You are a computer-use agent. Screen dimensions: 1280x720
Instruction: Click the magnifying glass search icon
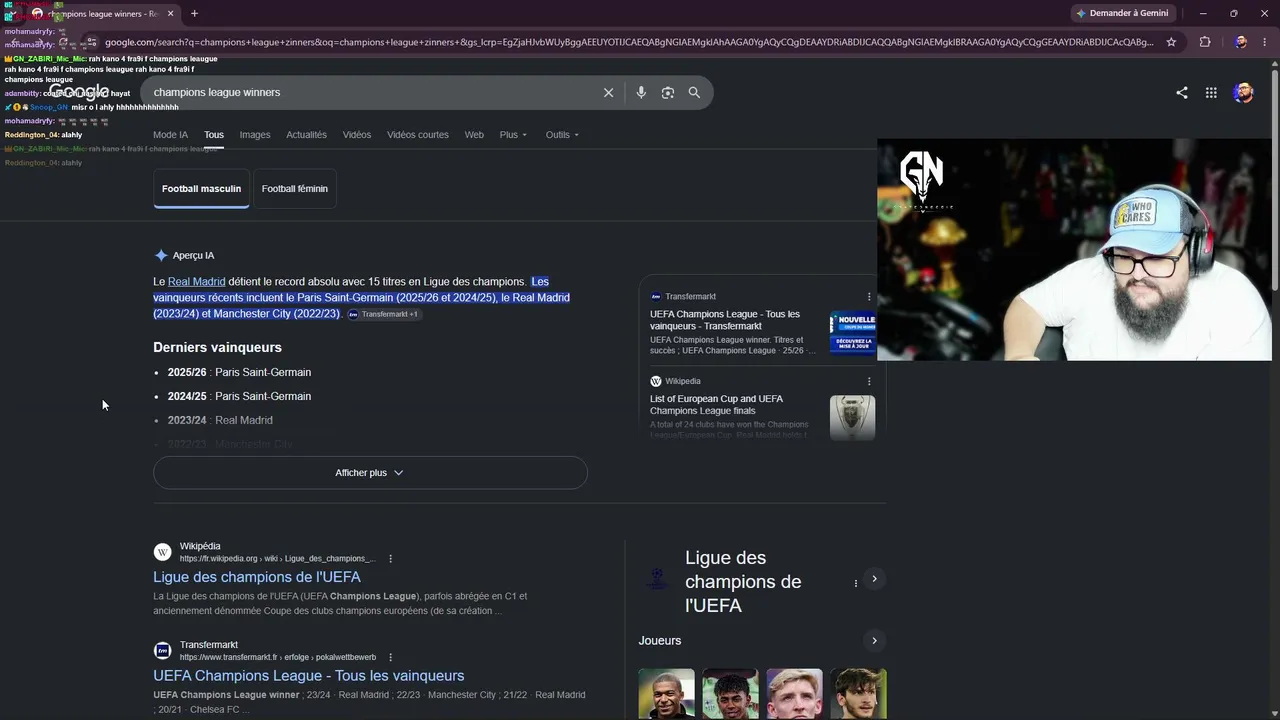tap(694, 92)
